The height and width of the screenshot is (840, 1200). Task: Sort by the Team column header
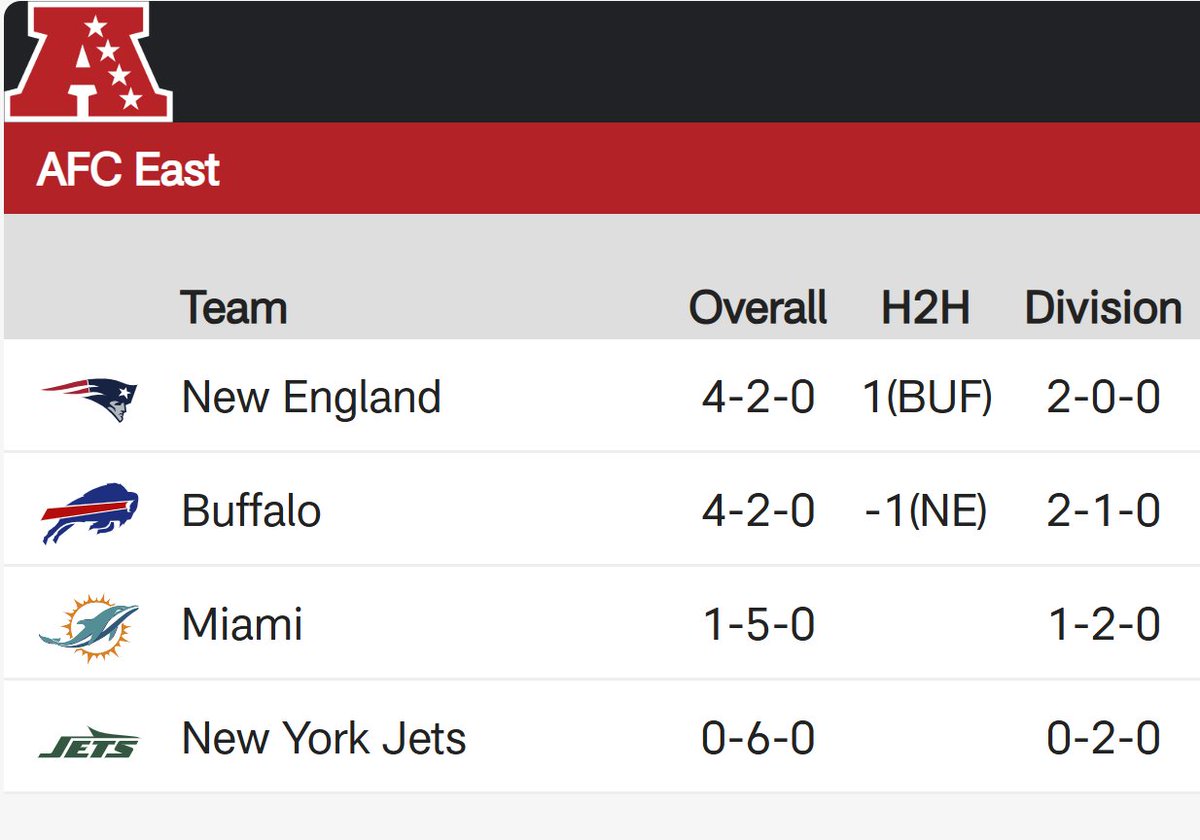234,307
